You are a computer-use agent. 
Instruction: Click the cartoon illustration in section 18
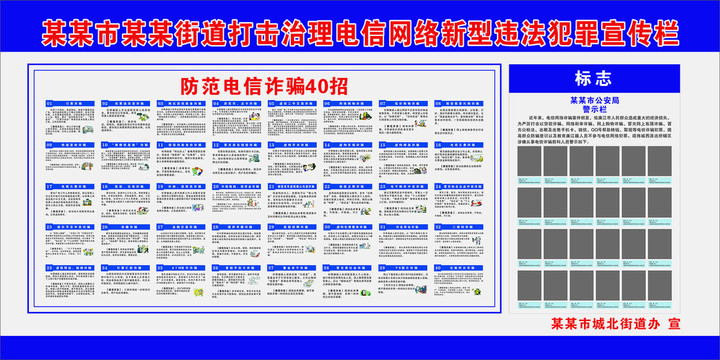pyautogui.click(x=144, y=210)
